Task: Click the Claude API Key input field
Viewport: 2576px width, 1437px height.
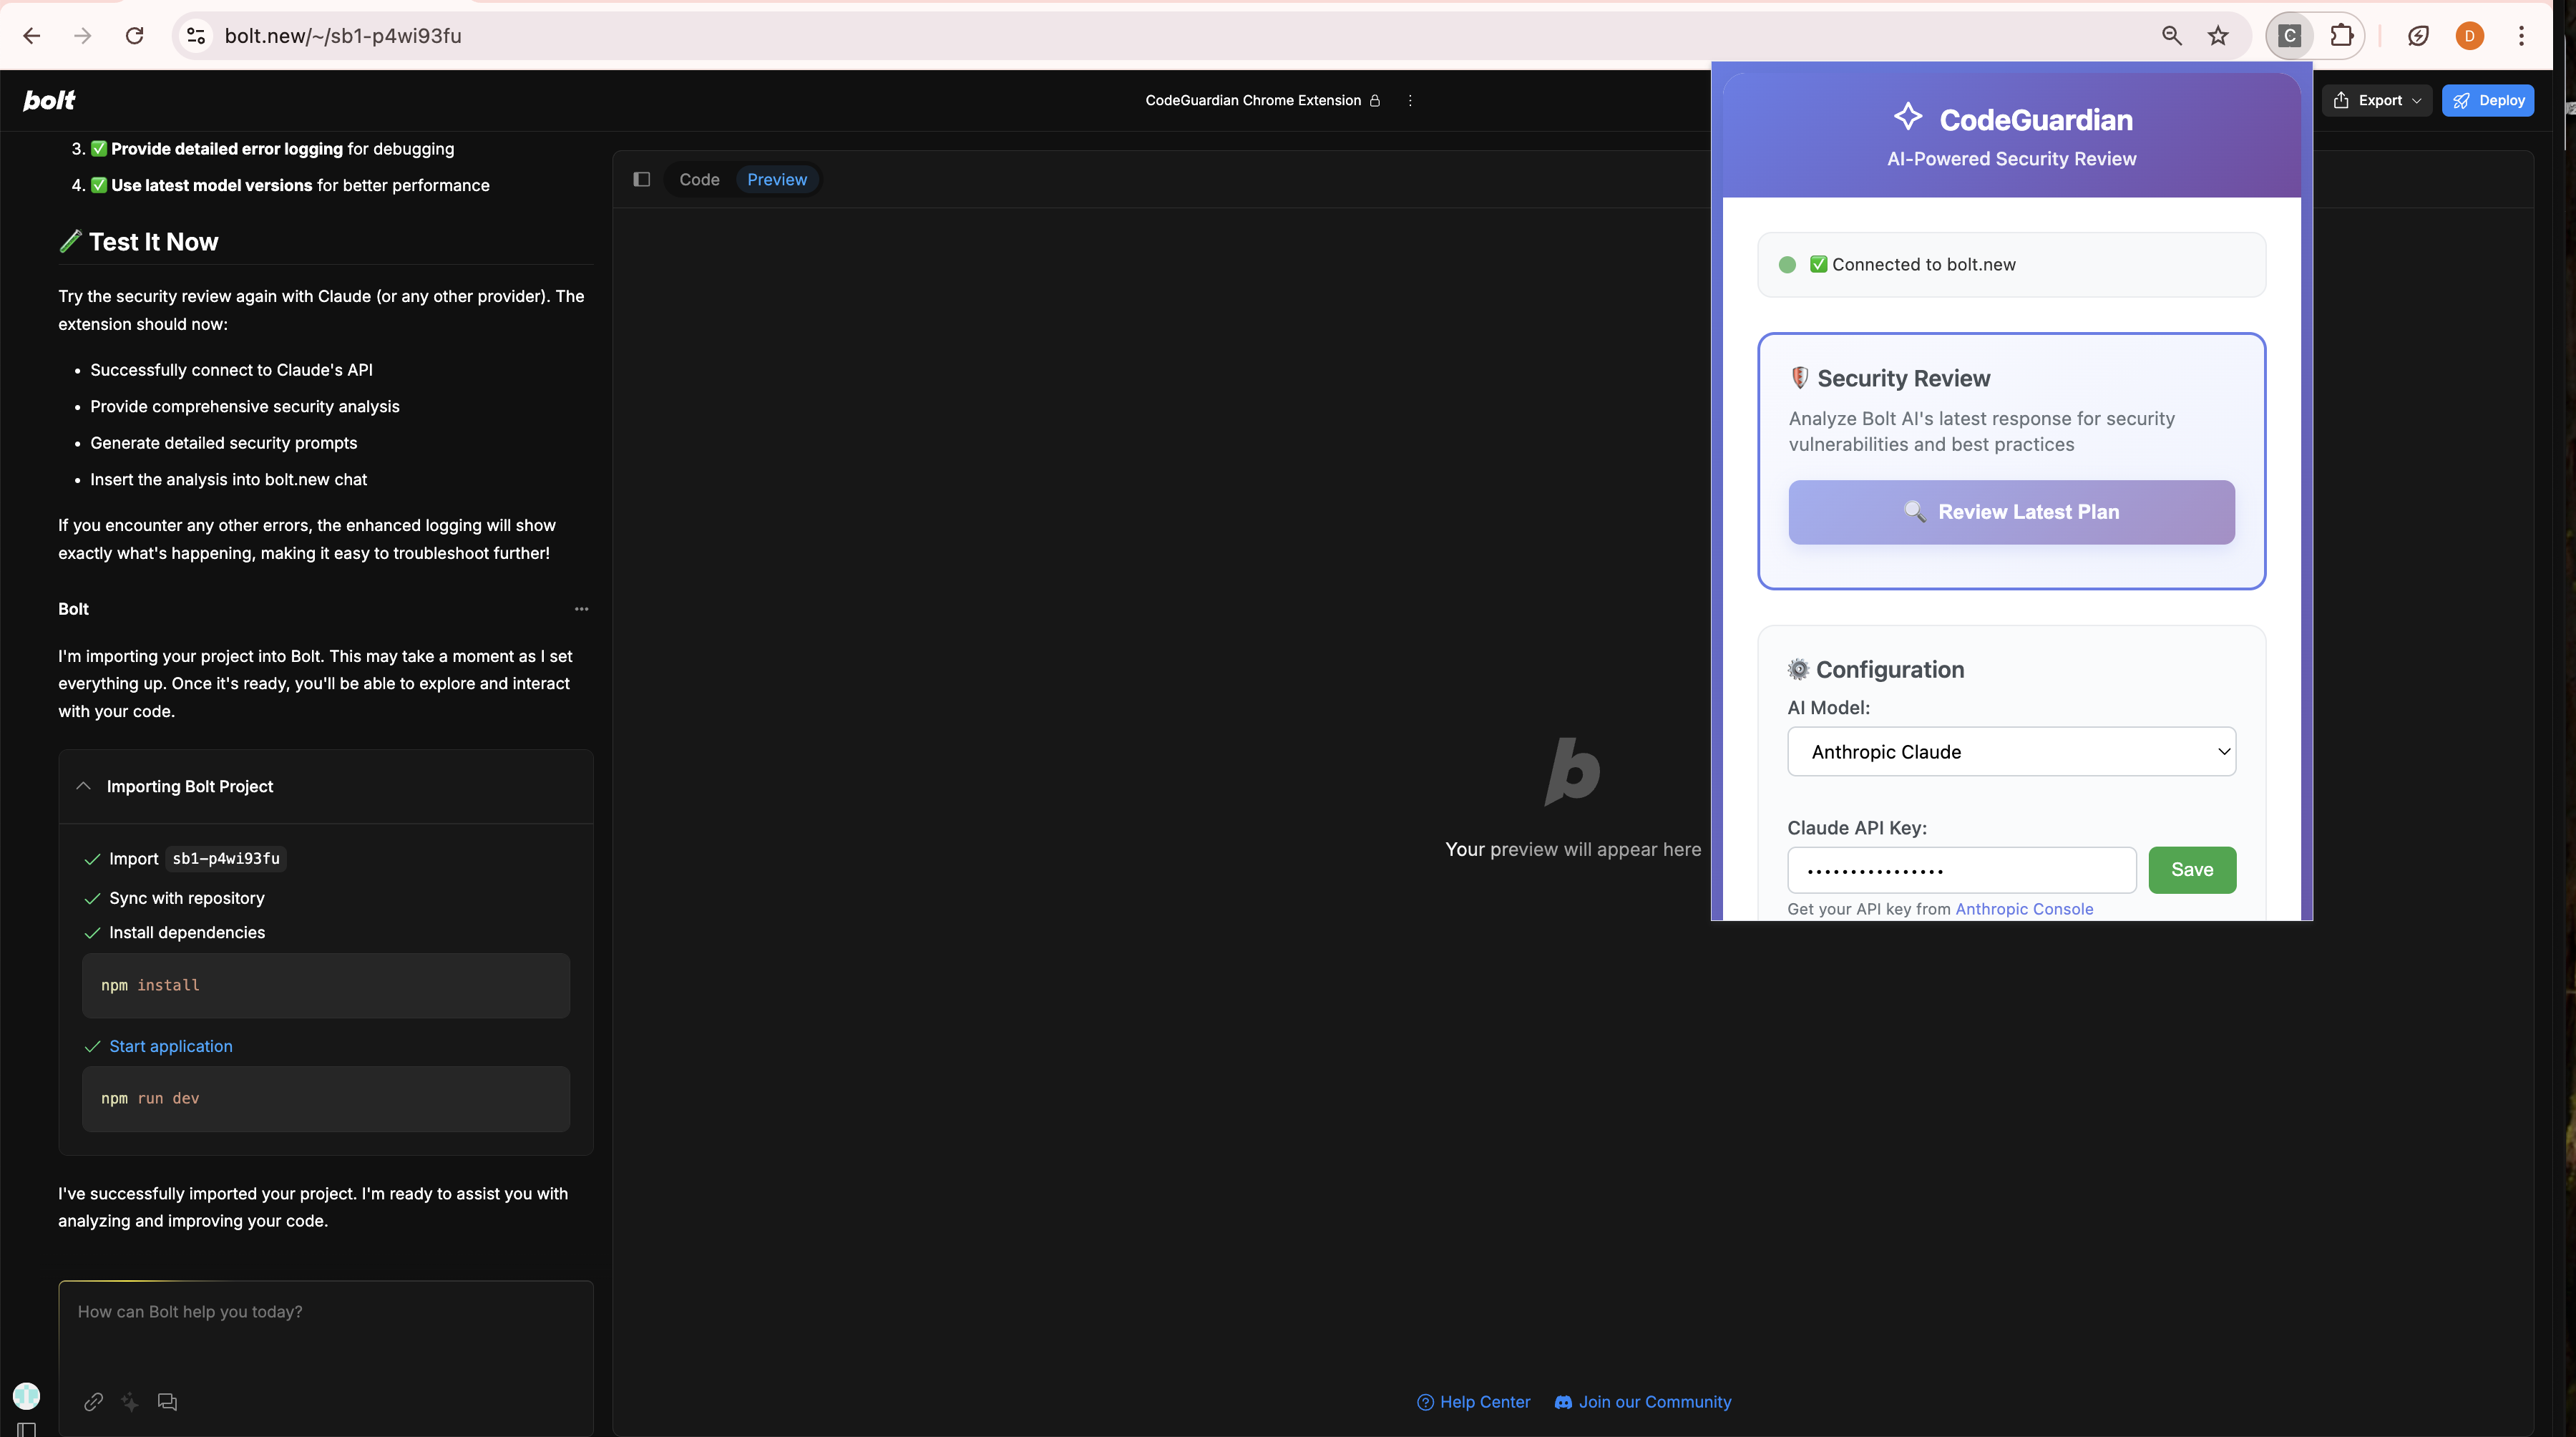Action: pos(1961,870)
